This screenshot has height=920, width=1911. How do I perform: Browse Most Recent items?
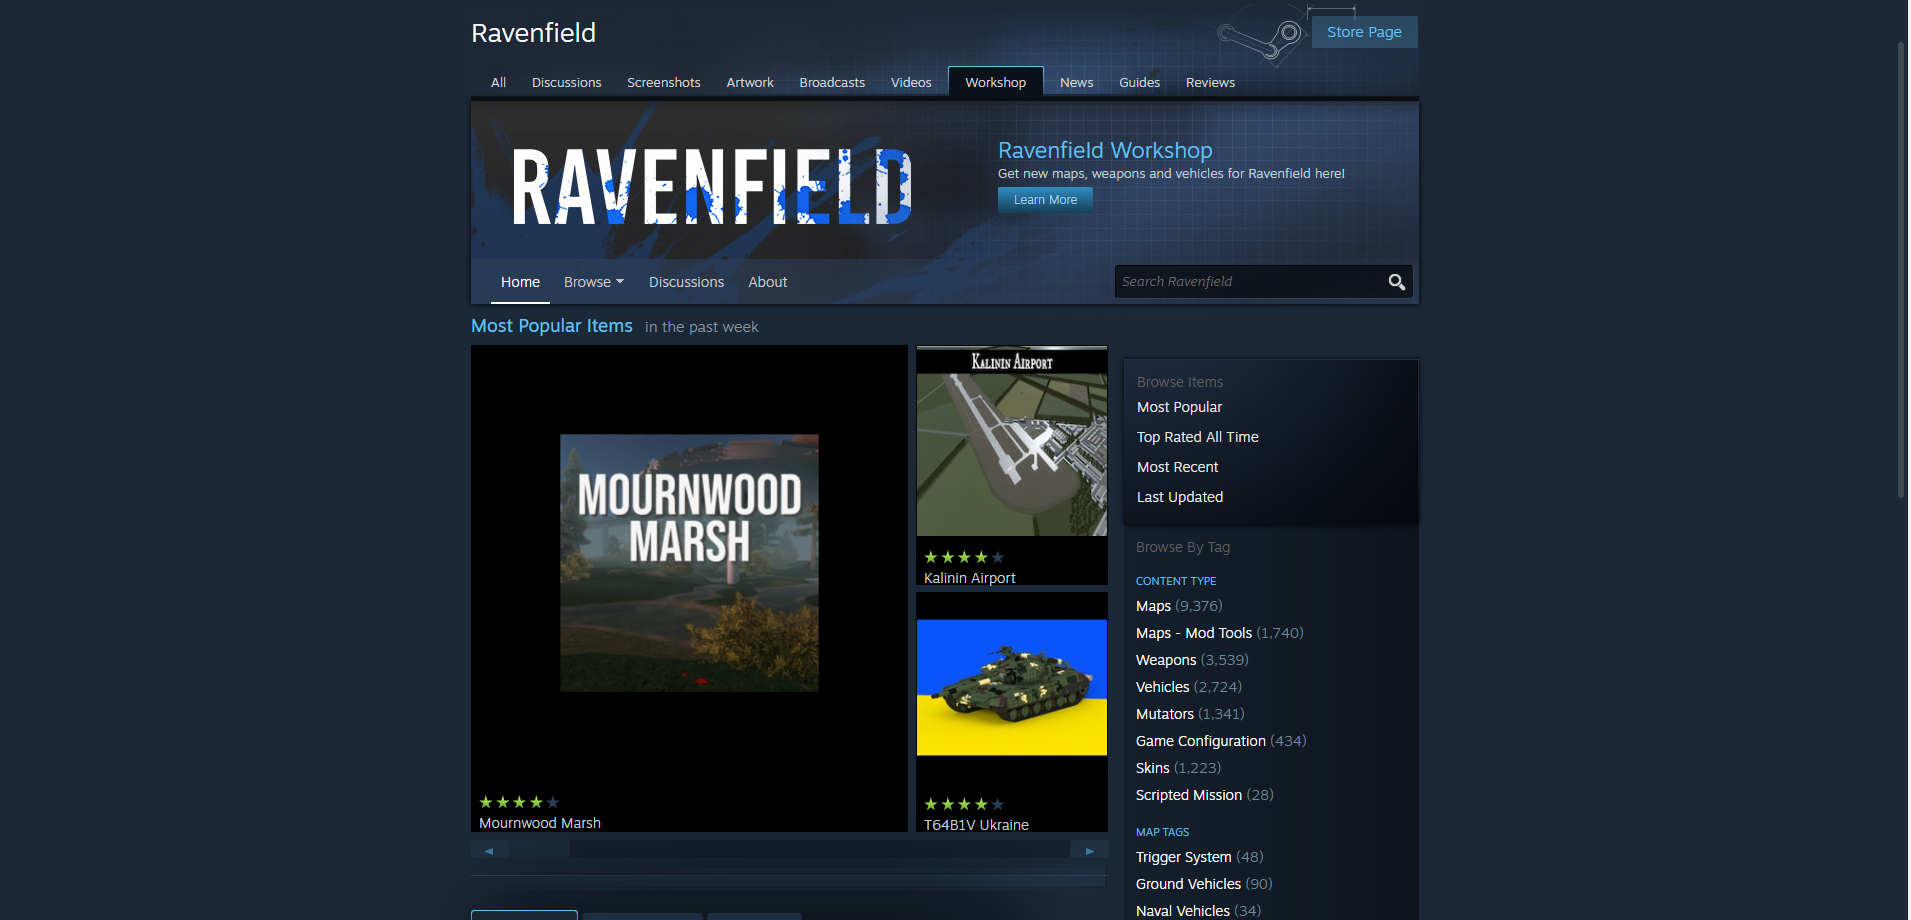1177,467
